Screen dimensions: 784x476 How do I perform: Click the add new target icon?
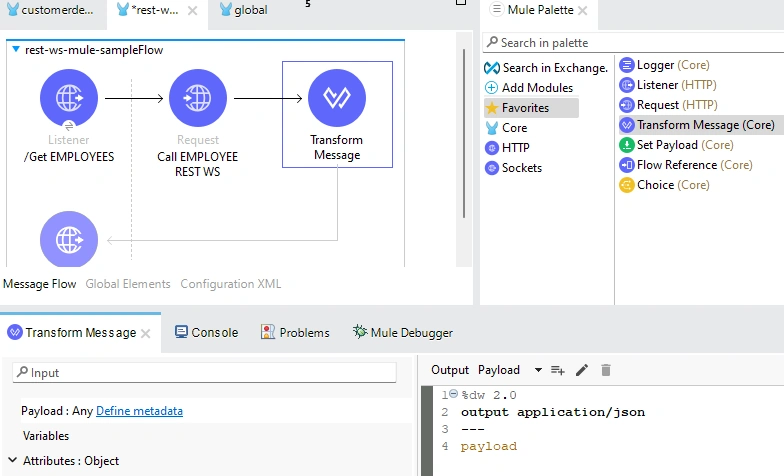pyautogui.click(x=558, y=370)
